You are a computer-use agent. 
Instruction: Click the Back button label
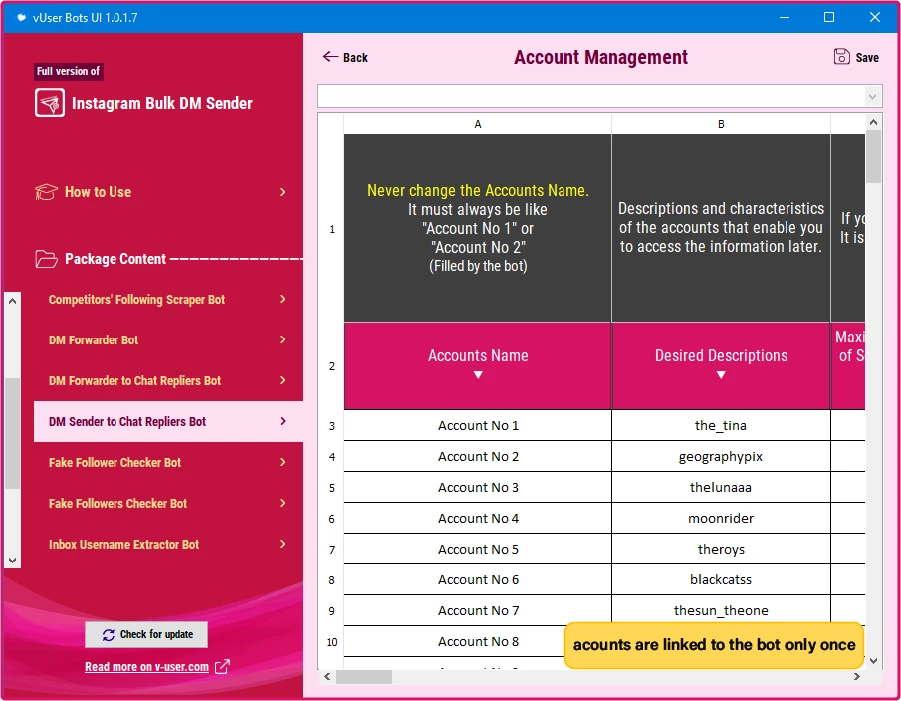click(355, 57)
